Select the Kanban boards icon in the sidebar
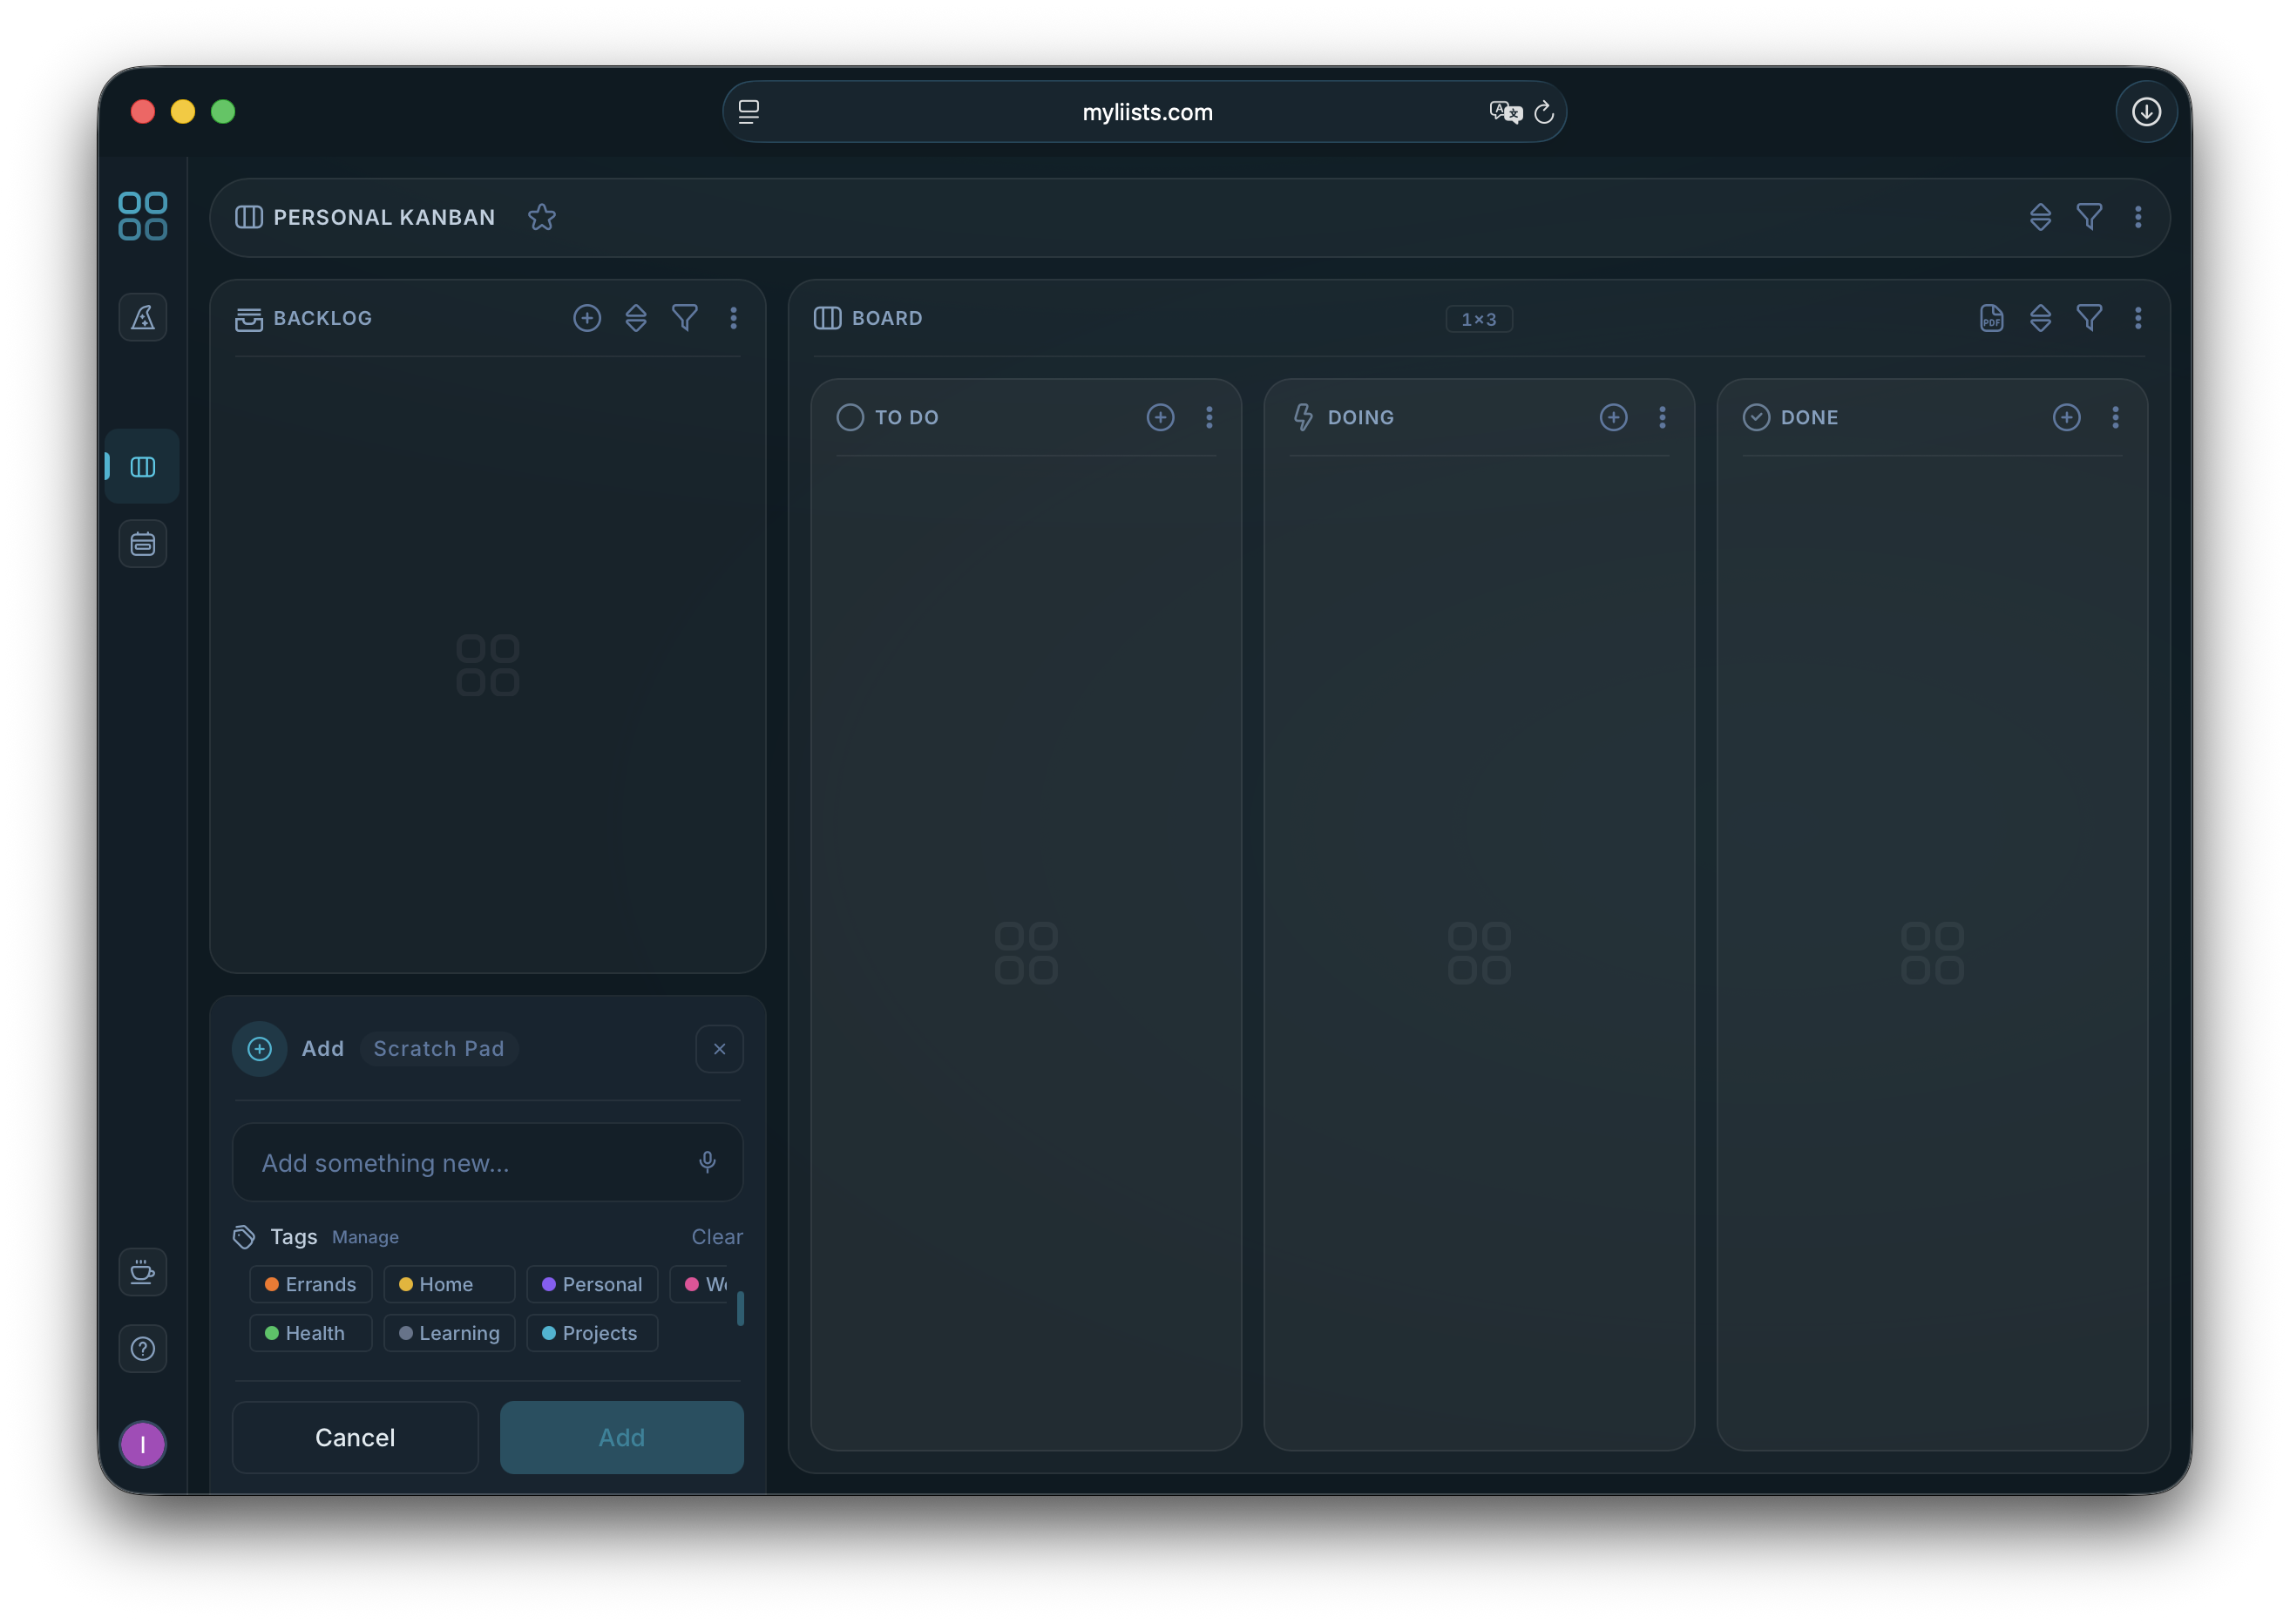Screen dimensions: 2290x1624 pos(143,466)
